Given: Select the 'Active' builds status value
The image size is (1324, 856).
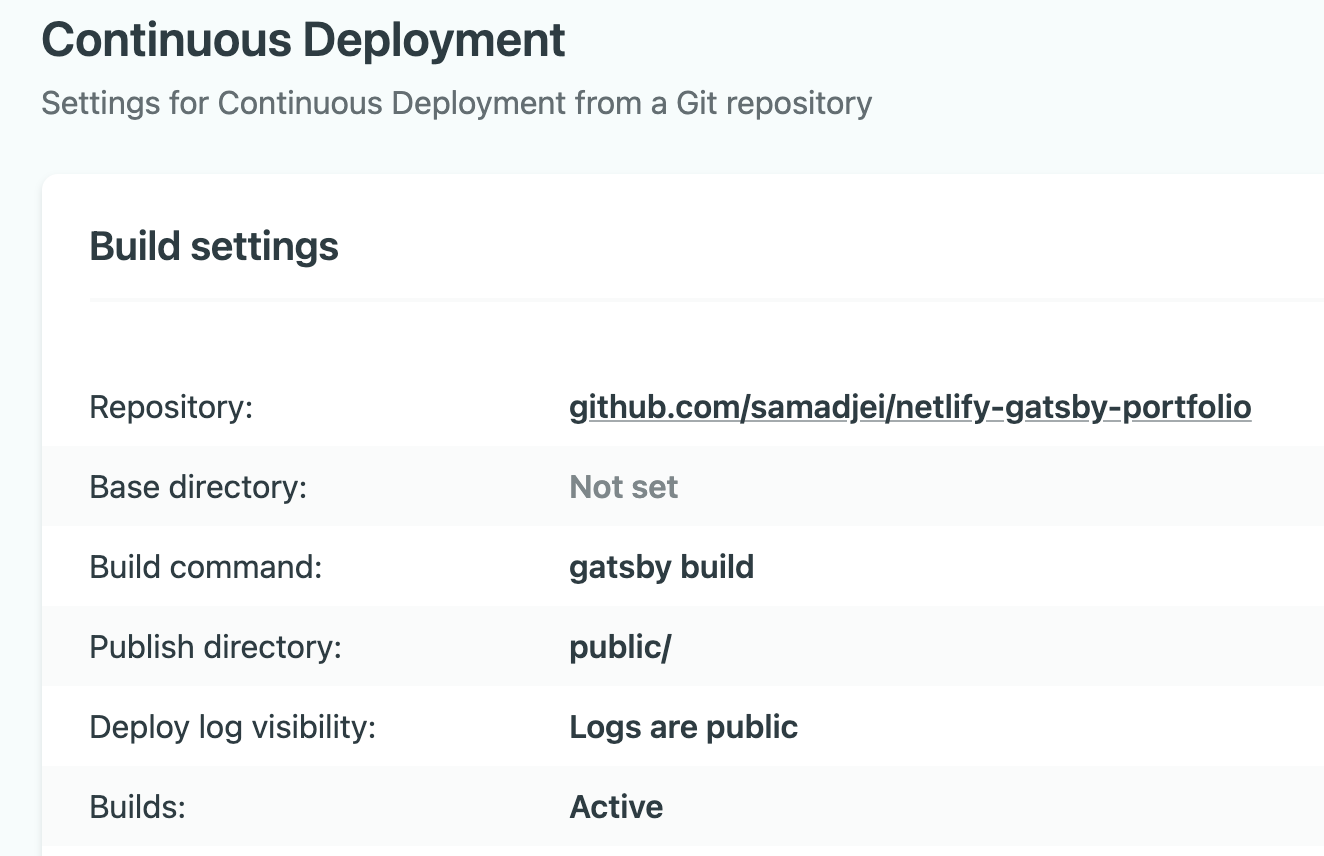Looking at the screenshot, I should click(616, 807).
